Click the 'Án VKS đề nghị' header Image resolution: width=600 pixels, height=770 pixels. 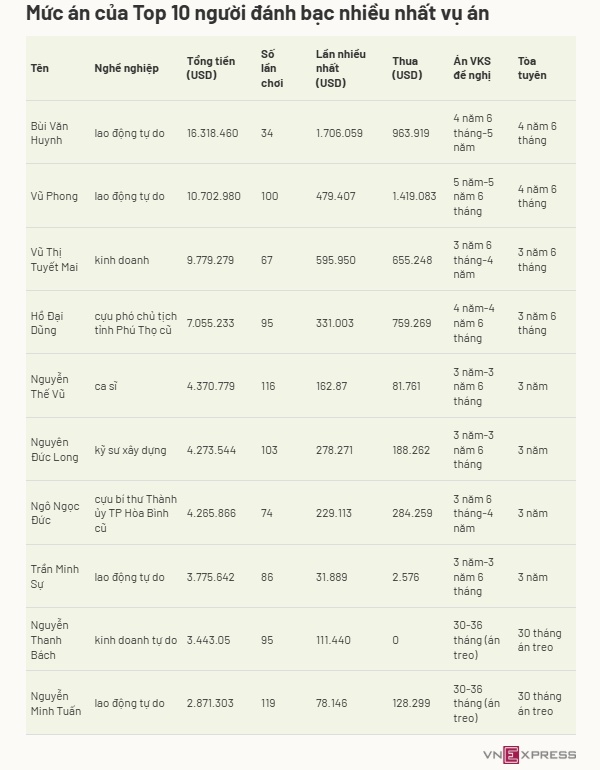pyautogui.click(x=472, y=68)
